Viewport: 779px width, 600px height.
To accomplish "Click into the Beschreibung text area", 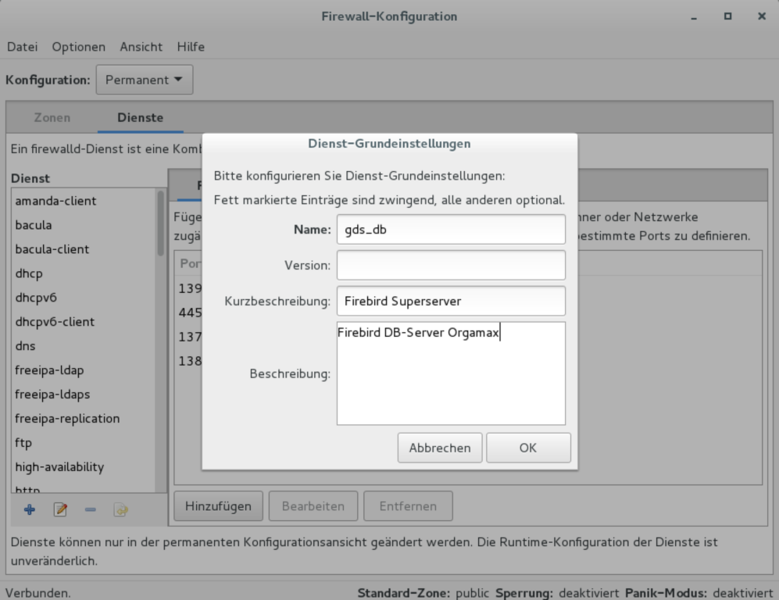I will click(450, 380).
